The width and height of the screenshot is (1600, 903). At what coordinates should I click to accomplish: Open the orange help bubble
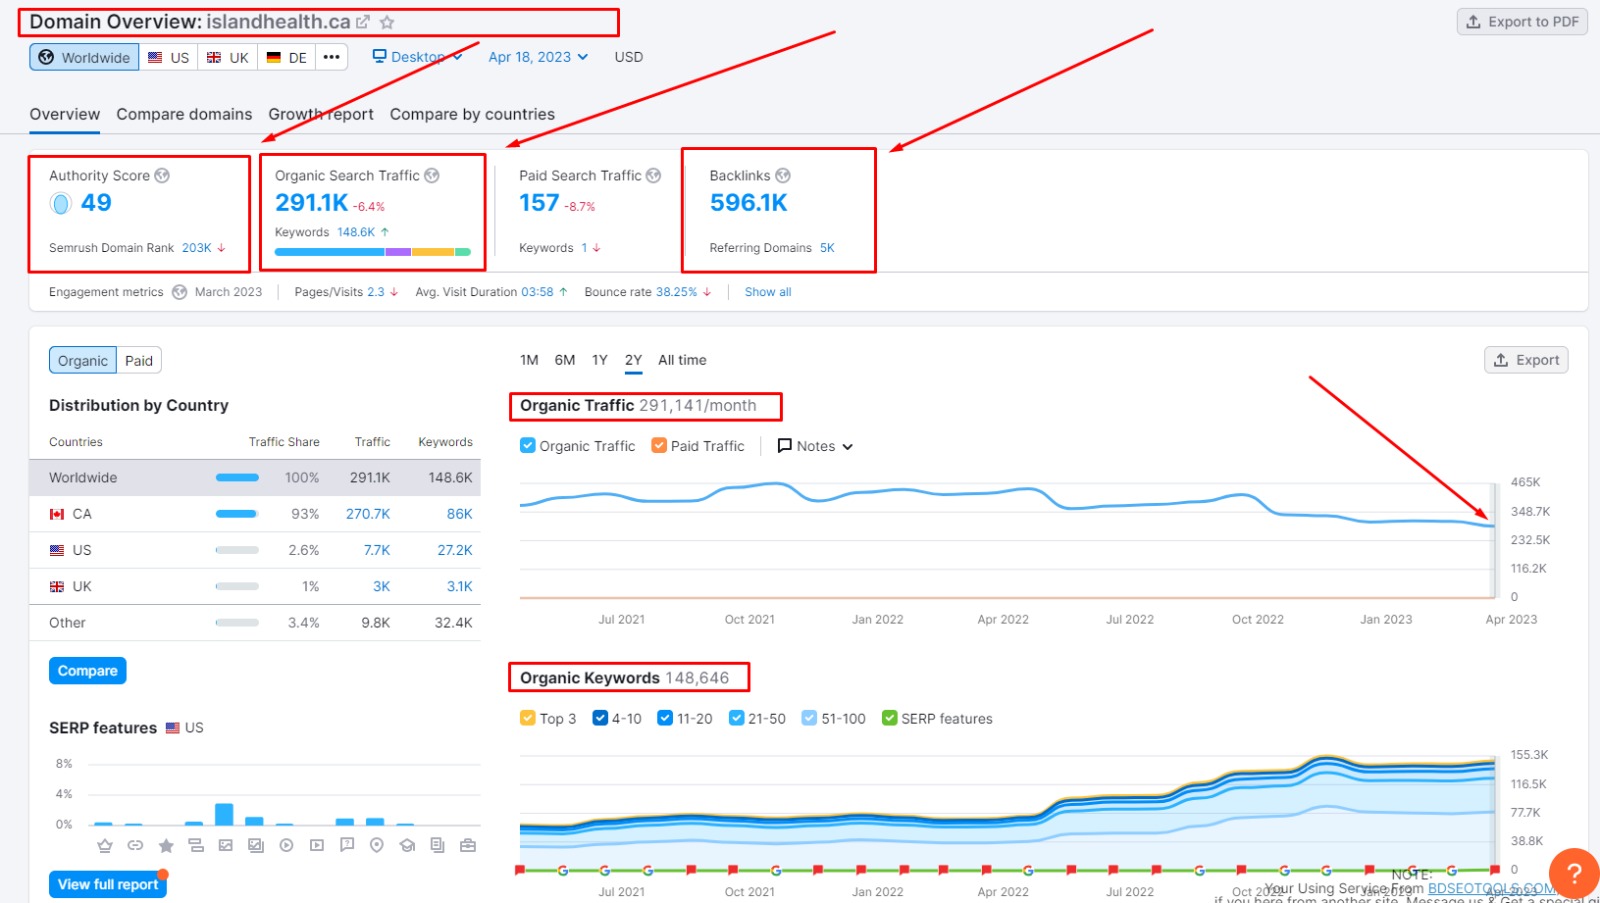coord(1573,873)
